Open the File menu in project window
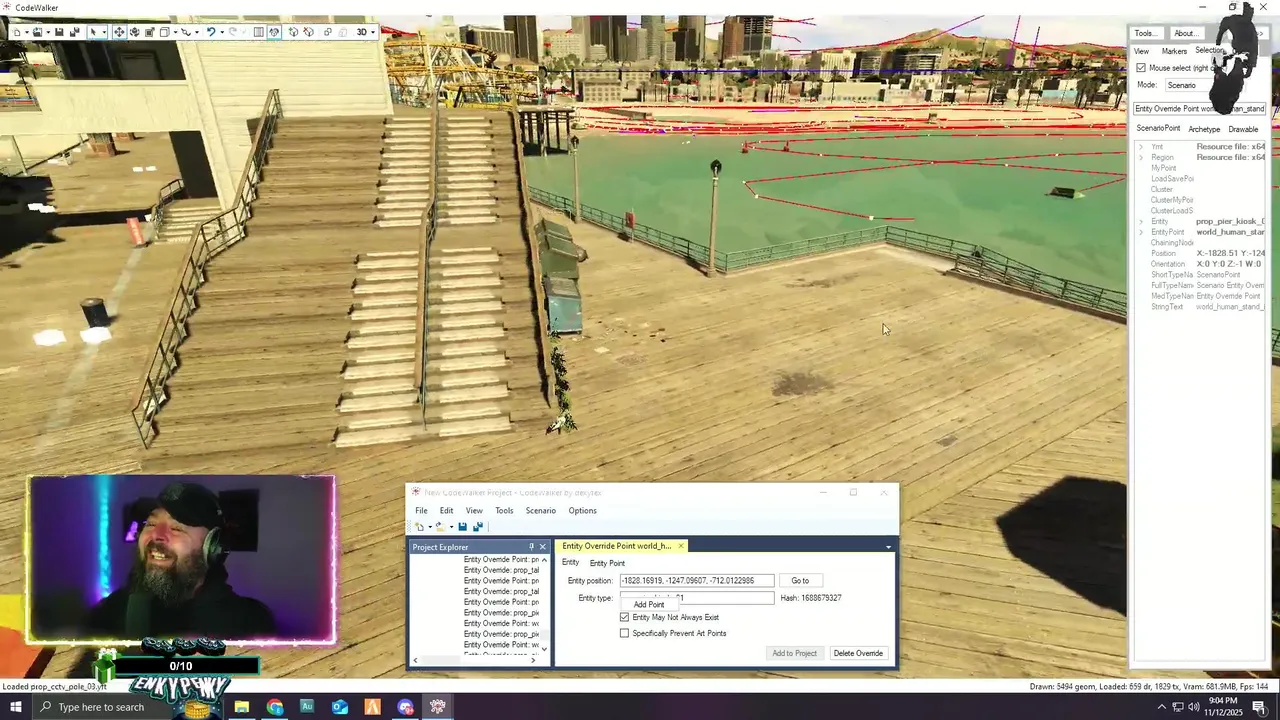 pos(421,510)
